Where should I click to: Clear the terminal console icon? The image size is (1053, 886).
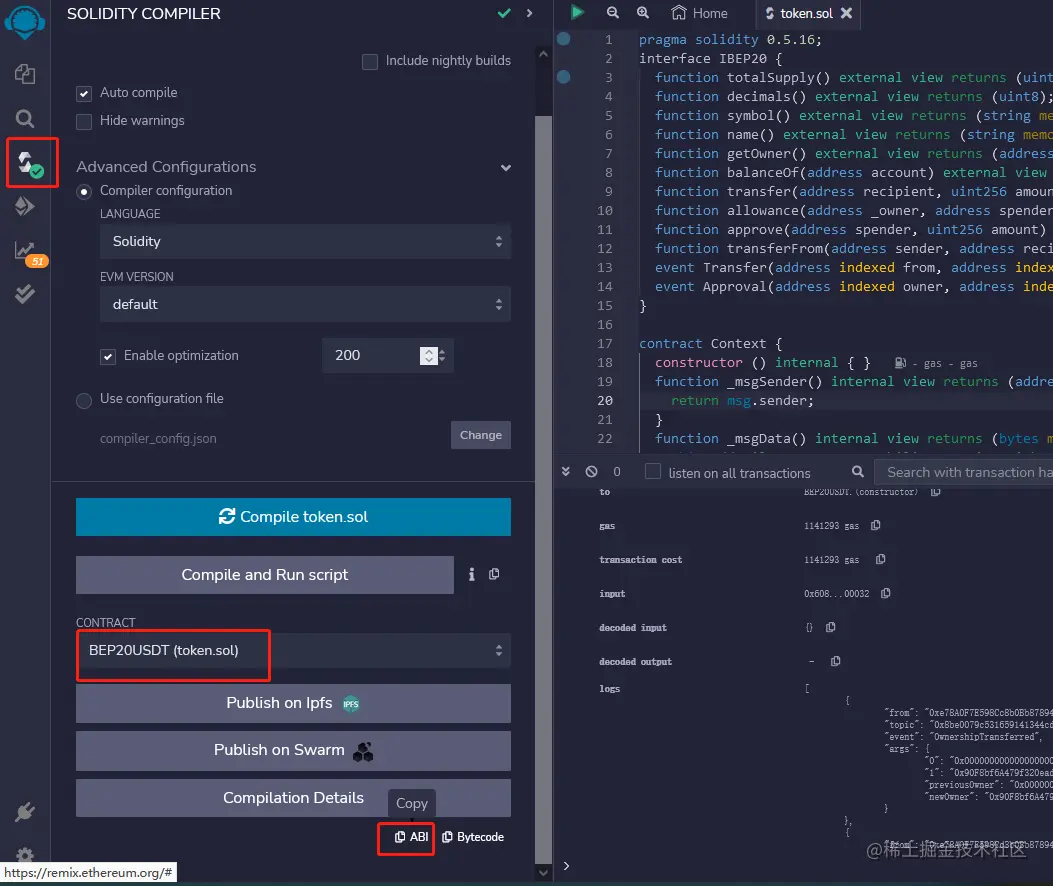[x=591, y=472]
